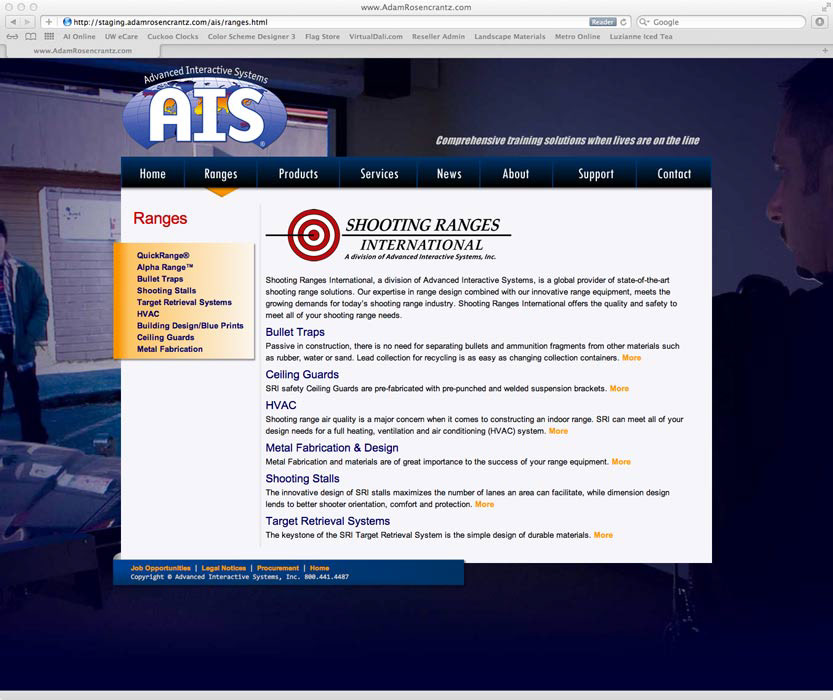
Task: Click the browser forward arrow button
Action: (27, 21)
